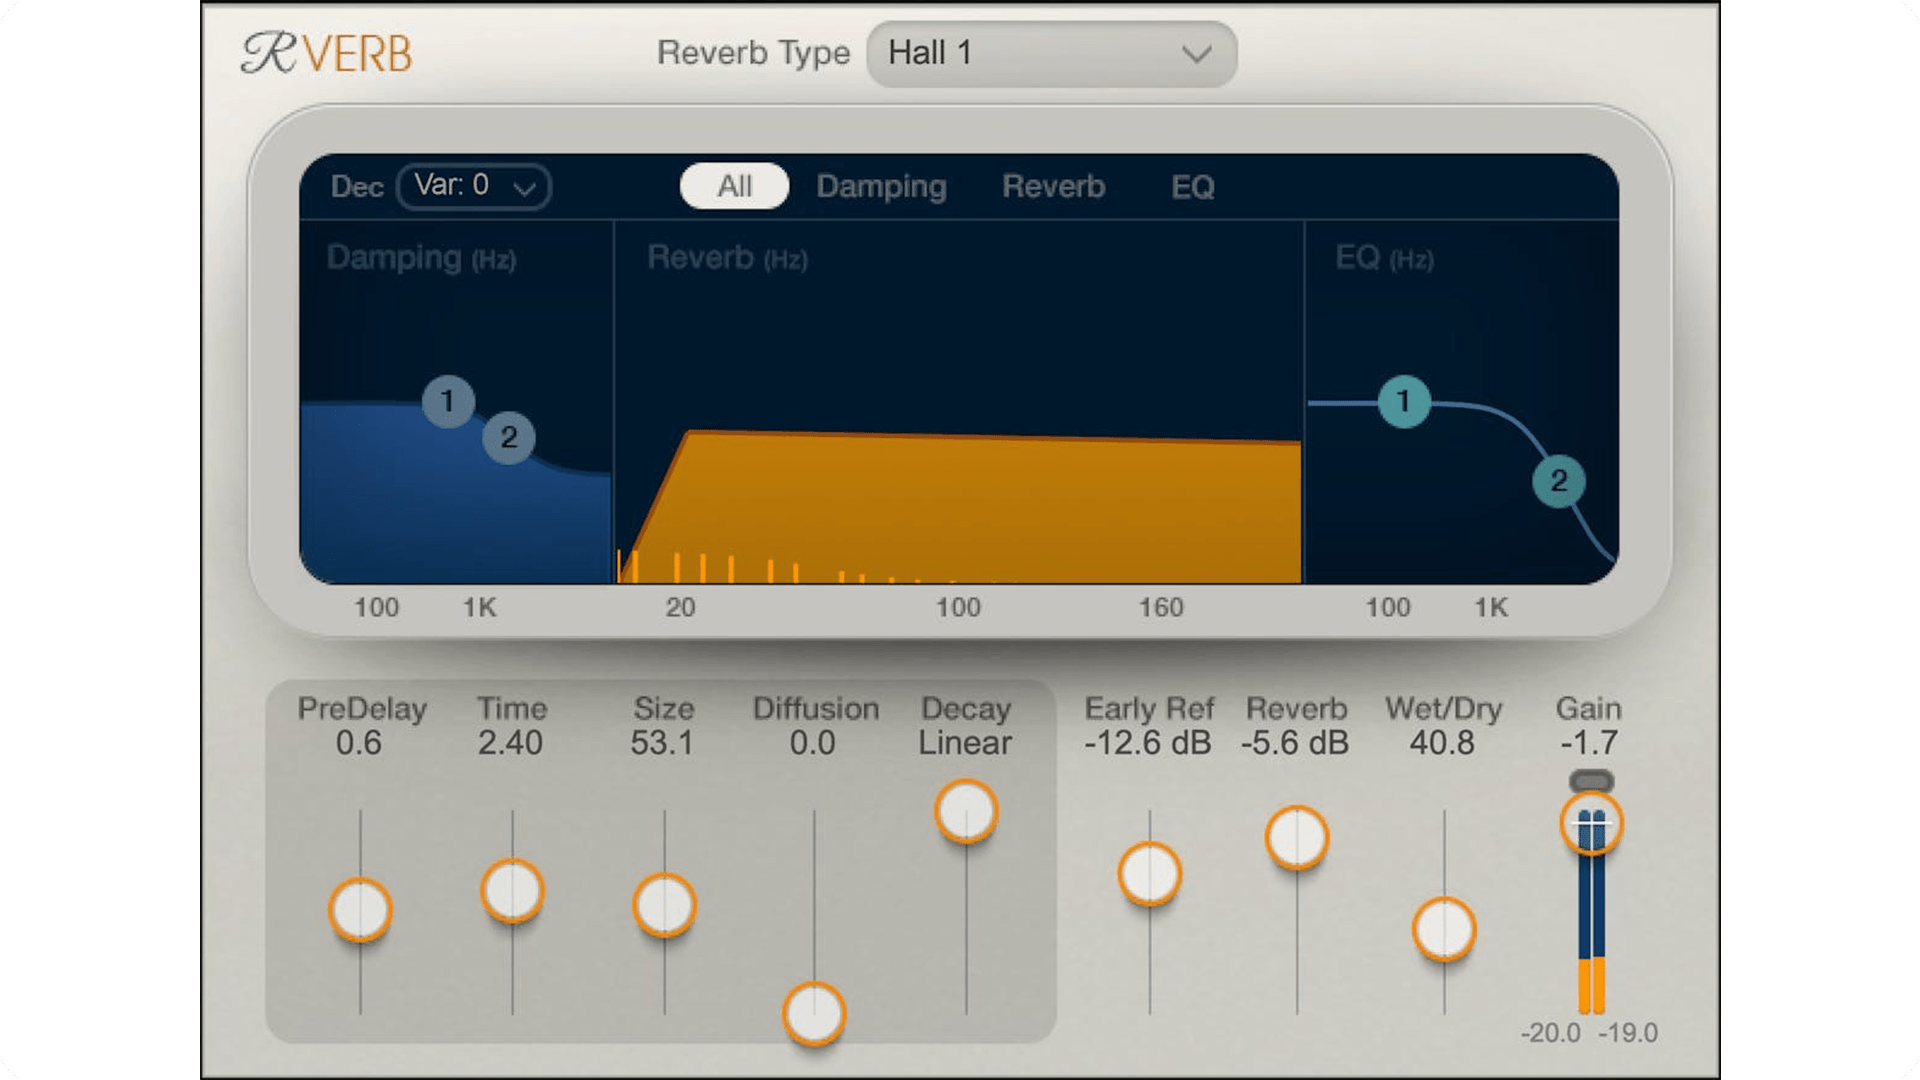The height and width of the screenshot is (1080, 1920).
Task: Click the Reverb value -5.6 dB
Action: [x=1295, y=743]
